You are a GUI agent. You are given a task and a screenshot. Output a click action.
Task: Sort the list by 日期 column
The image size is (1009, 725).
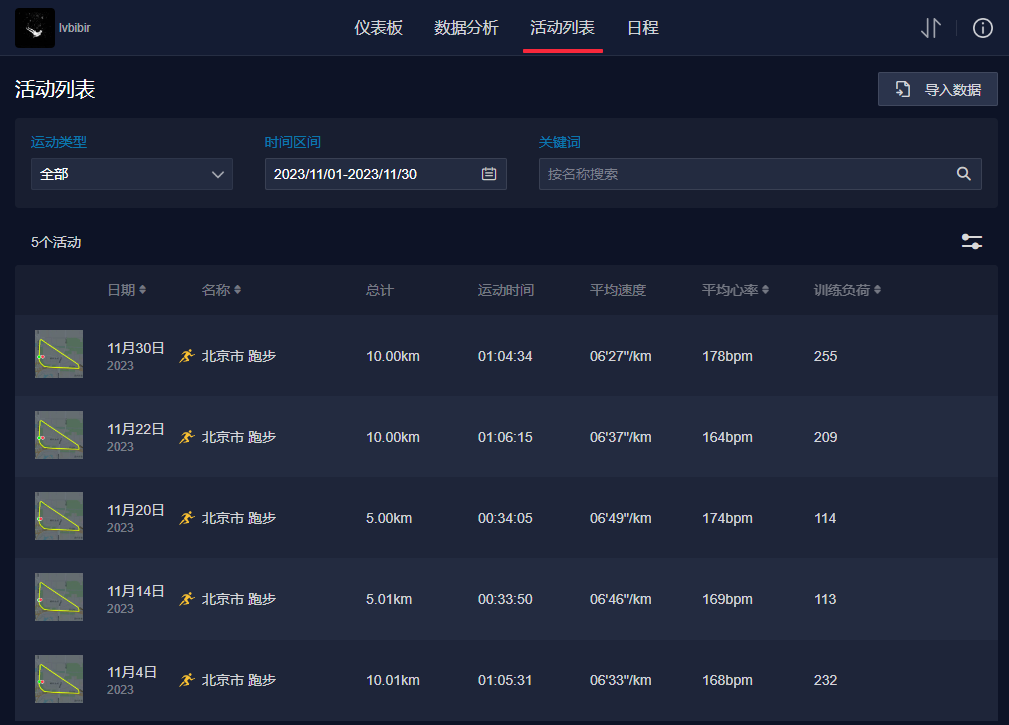(126, 290)
